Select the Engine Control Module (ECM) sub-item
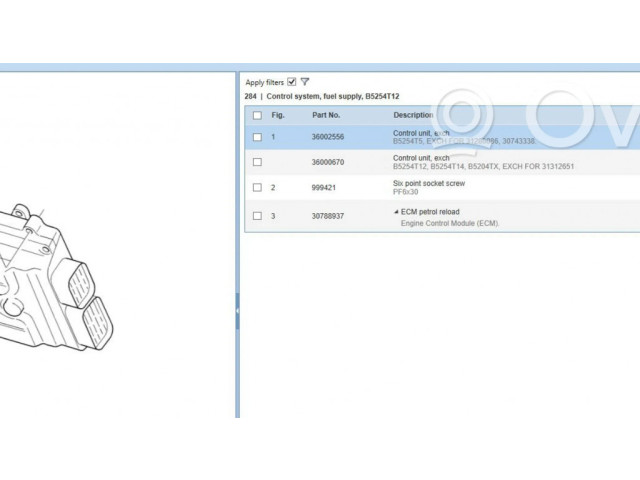 tap(449, 224)
